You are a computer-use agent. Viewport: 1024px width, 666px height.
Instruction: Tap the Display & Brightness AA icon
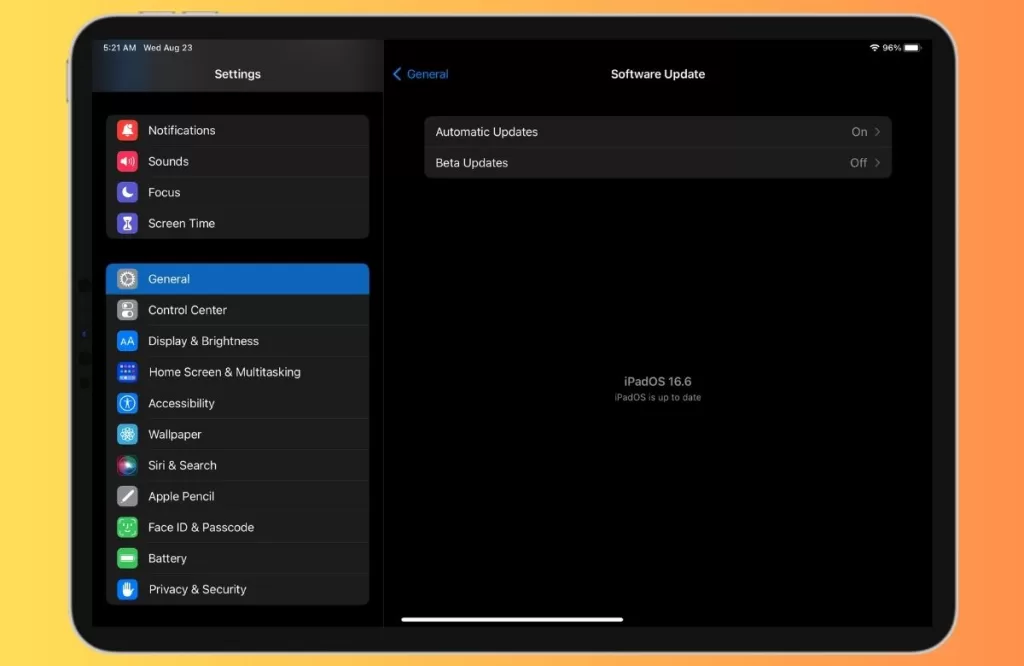[x=127, y=341]
